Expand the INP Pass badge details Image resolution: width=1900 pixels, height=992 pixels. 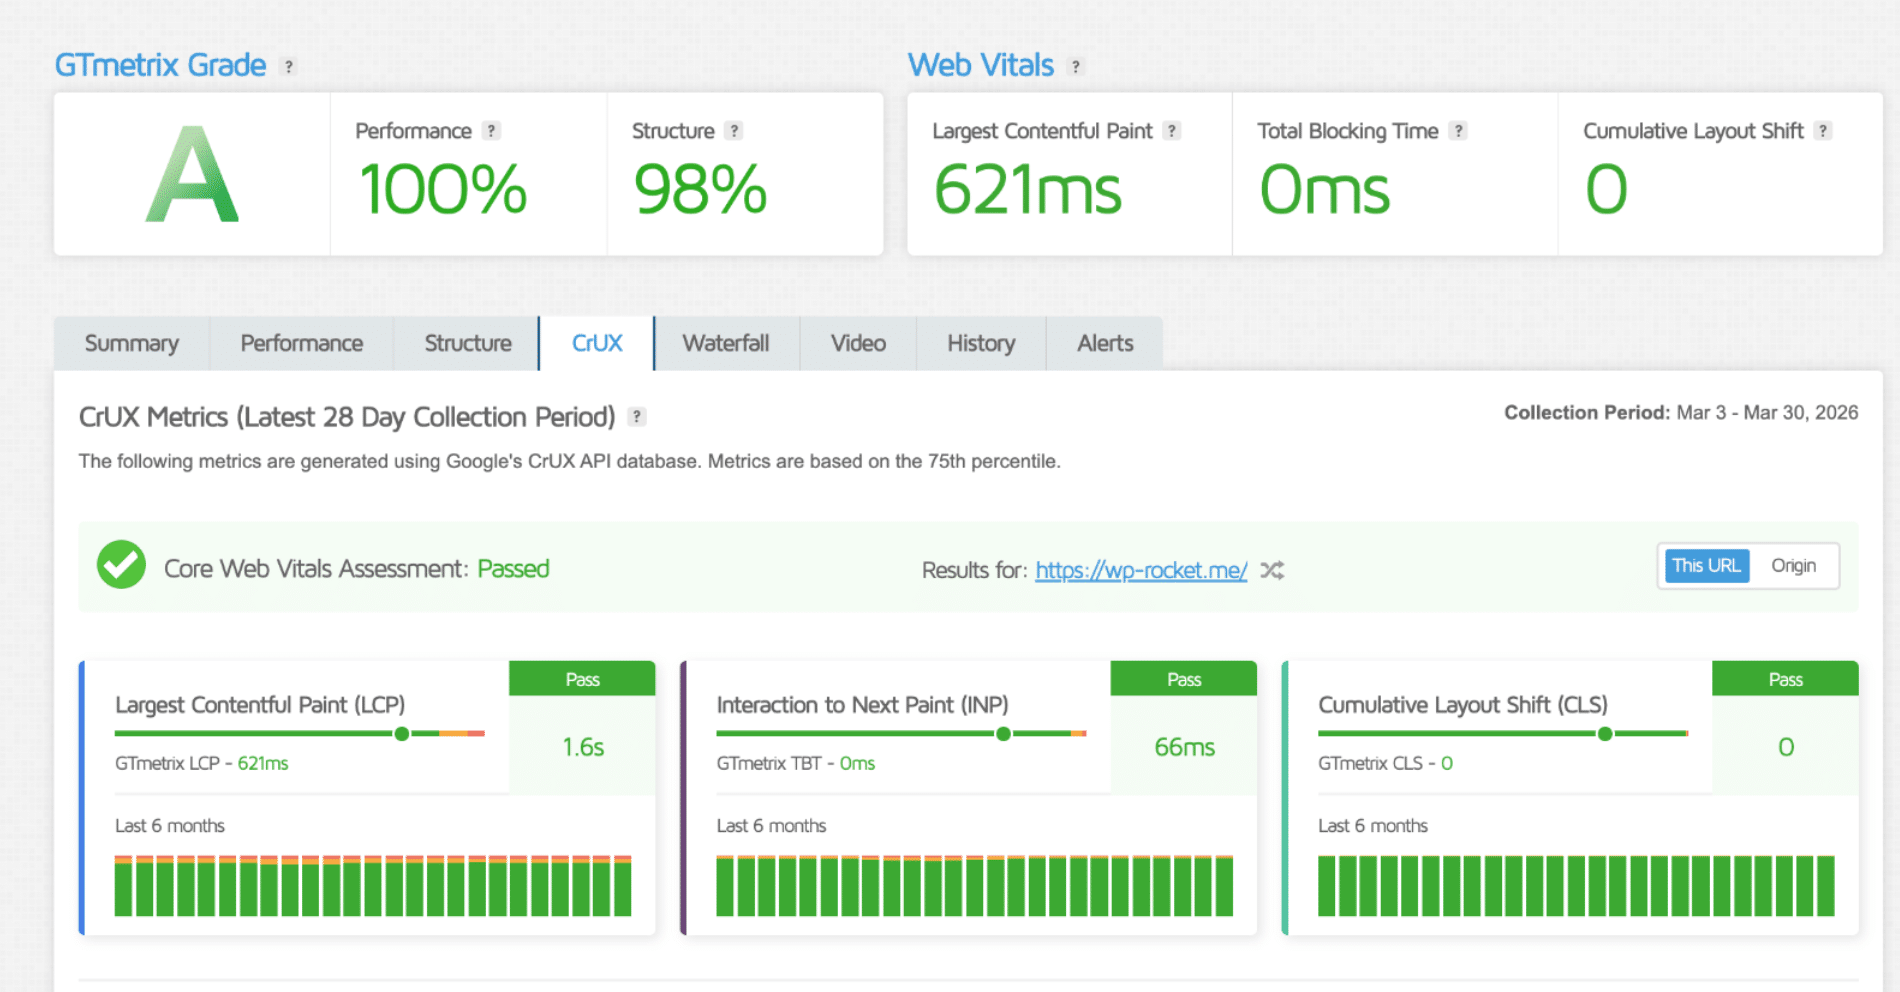coord(1183,678)
